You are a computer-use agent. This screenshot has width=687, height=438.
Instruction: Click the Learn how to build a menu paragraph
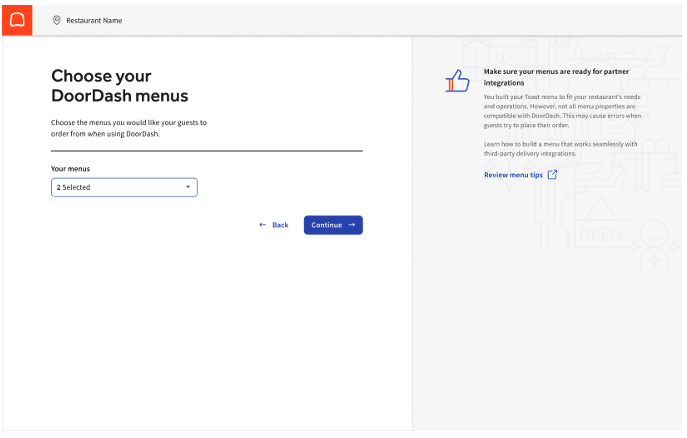560,149
